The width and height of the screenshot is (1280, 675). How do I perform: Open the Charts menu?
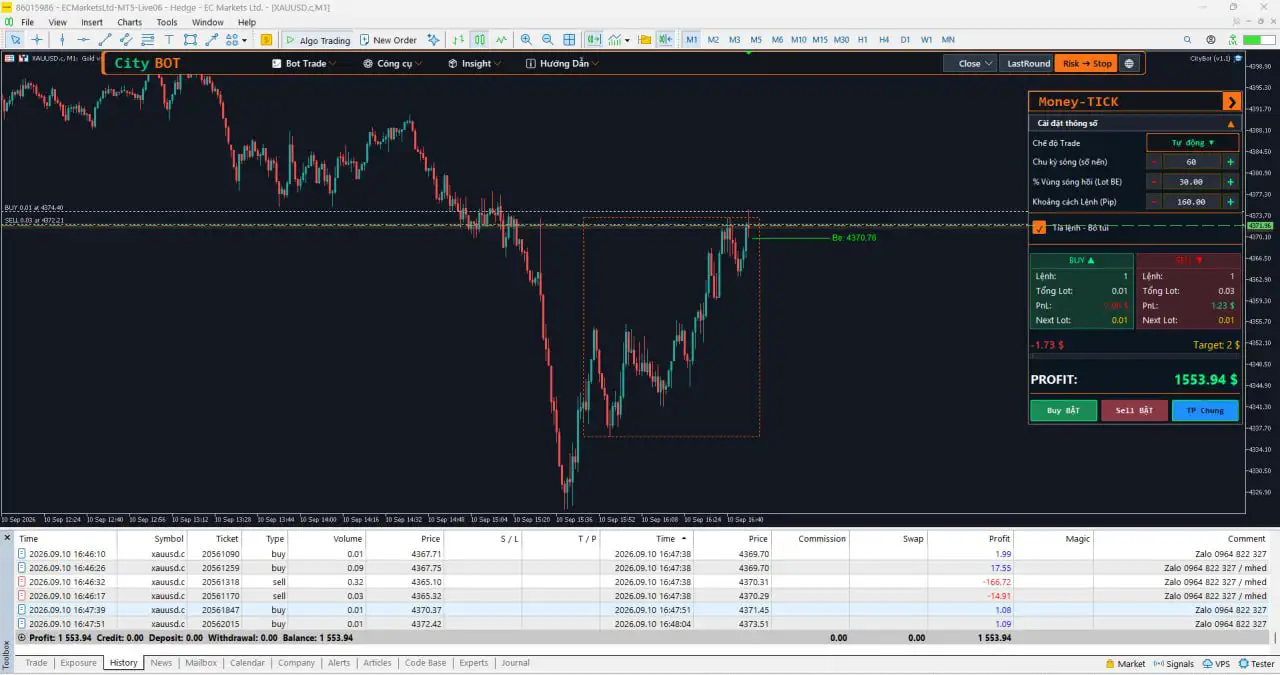[x=129, y=22]
